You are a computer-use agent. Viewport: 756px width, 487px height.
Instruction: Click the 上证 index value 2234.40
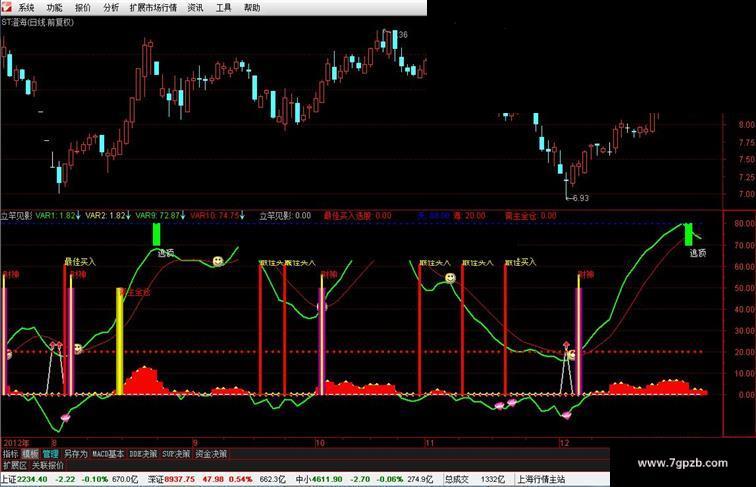(32, 479)
